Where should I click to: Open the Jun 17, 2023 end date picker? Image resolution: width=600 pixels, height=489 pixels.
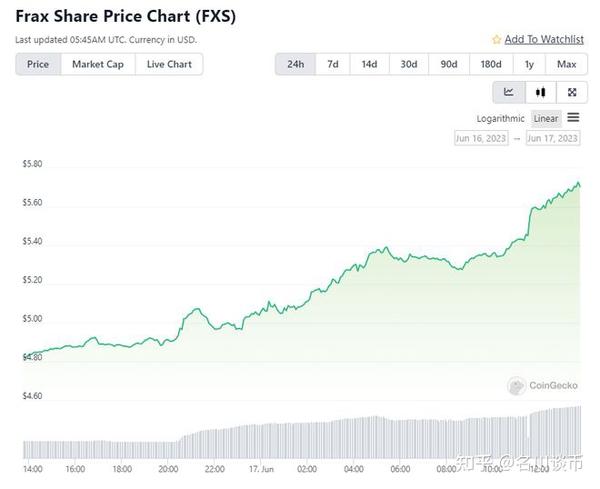tap(552, 139)
